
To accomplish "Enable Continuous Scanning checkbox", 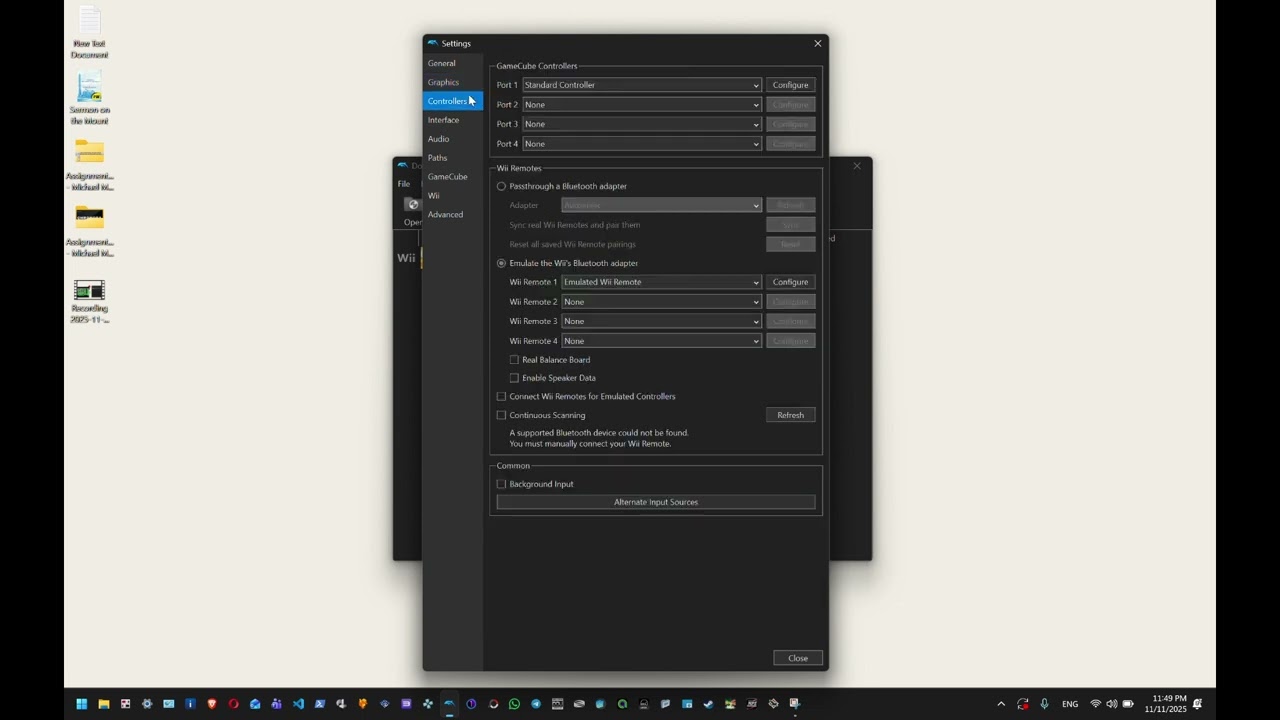I will (541, 415).
